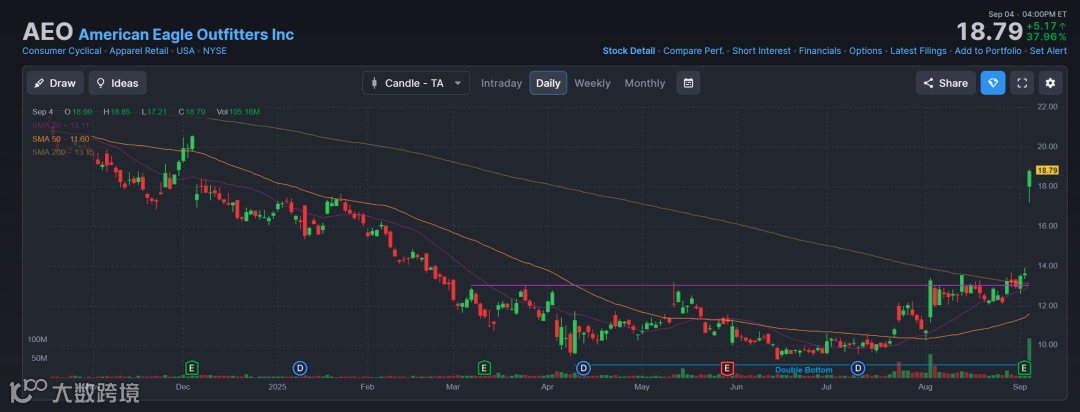Switch to Intraday timeframe

click(501, 83)
